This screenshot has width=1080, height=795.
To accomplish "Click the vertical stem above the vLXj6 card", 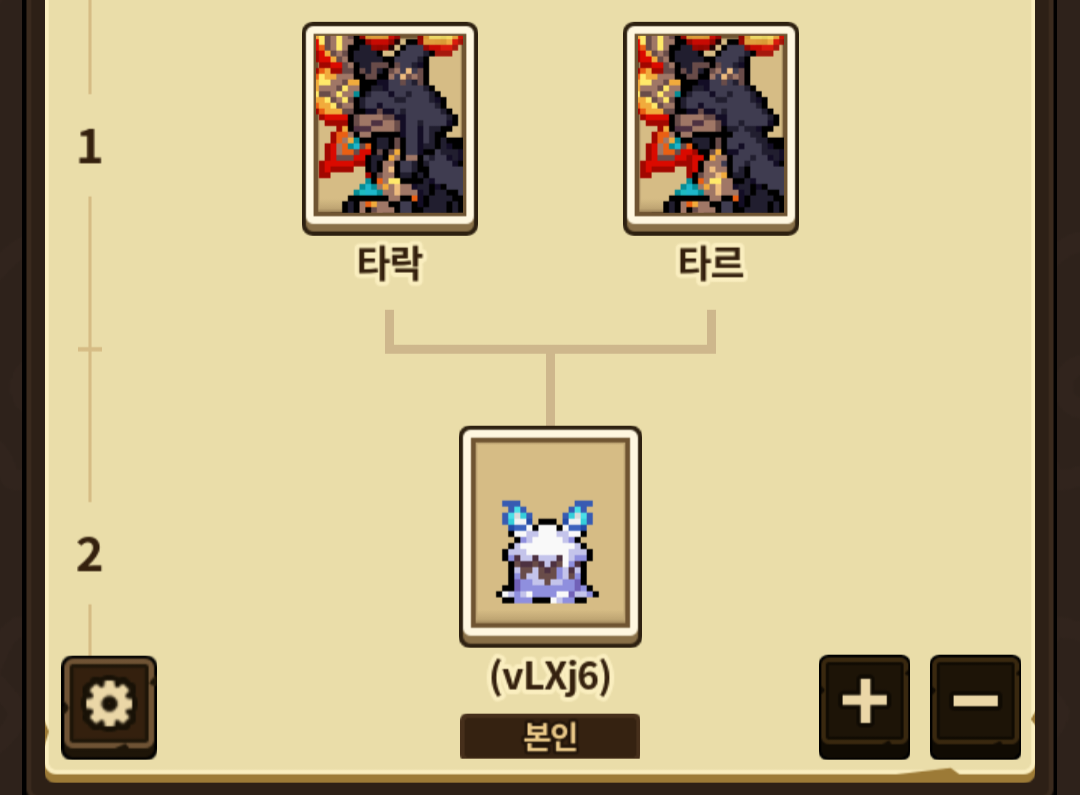I will pos(550,390).
